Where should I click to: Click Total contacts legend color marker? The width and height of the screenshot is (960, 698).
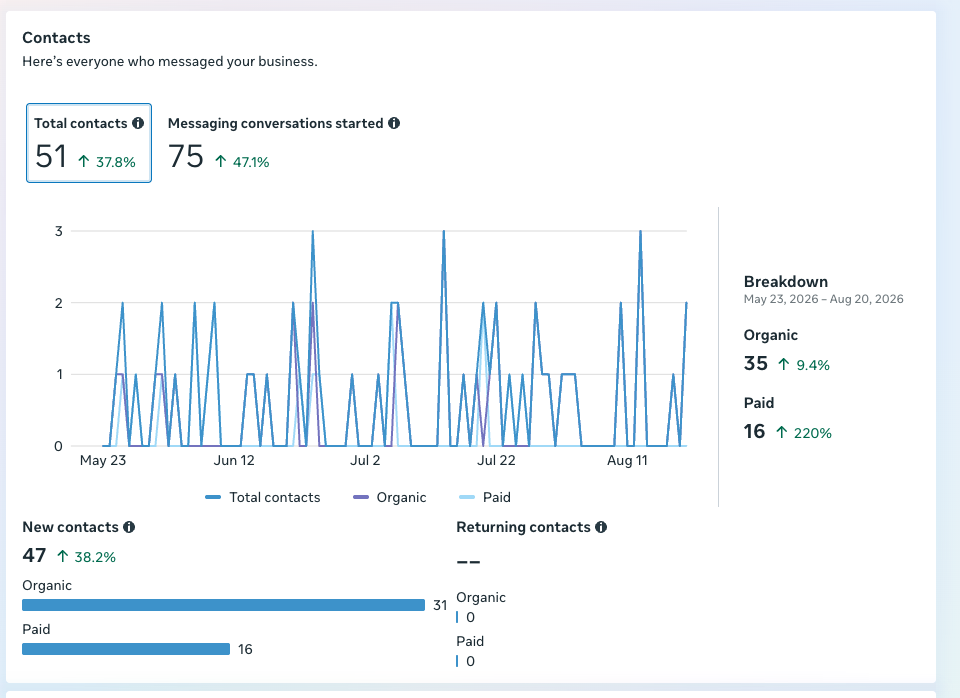pyautogui.click(x=213, y=497)
